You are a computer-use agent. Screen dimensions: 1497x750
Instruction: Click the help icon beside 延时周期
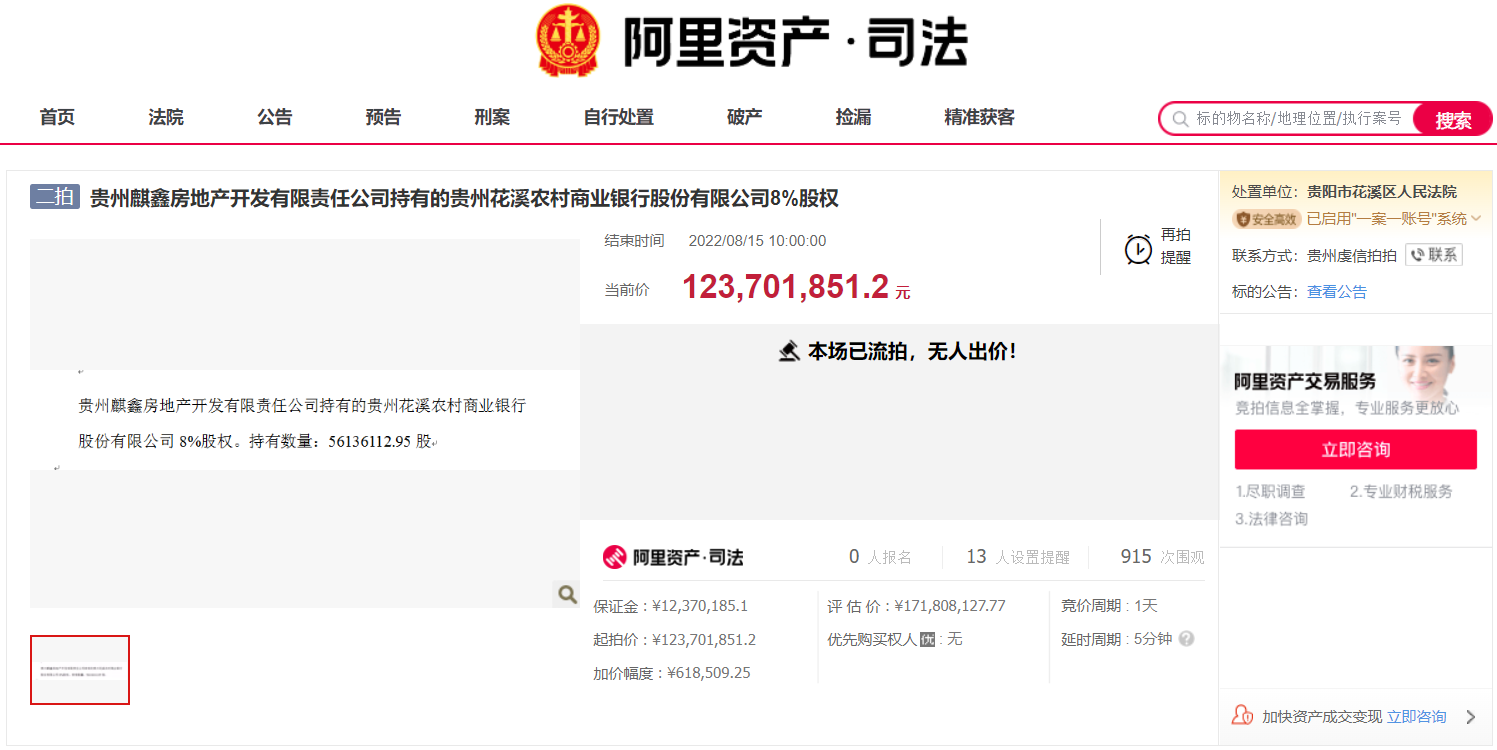(x=1187, y=639)
